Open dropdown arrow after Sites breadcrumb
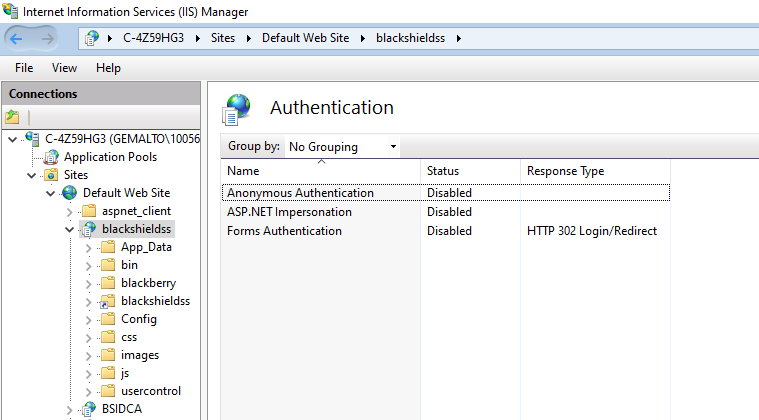The height and width of the screenshot is (420, 759). coord(249,38)
